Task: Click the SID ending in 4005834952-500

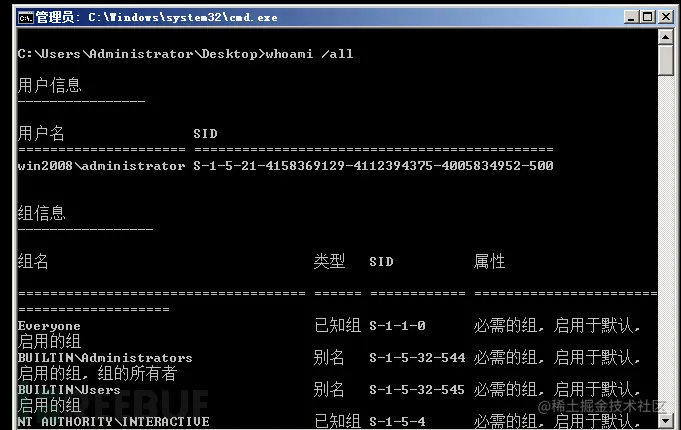Action: (374, 165)
